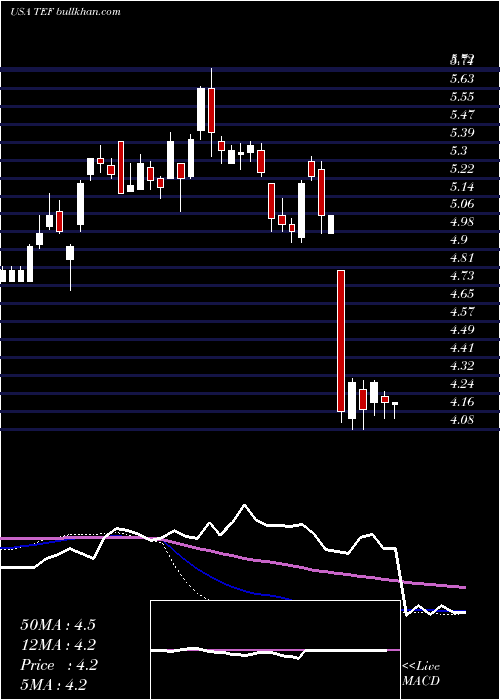
Task: Click the 5.14 price axis label
Action: 462,187
